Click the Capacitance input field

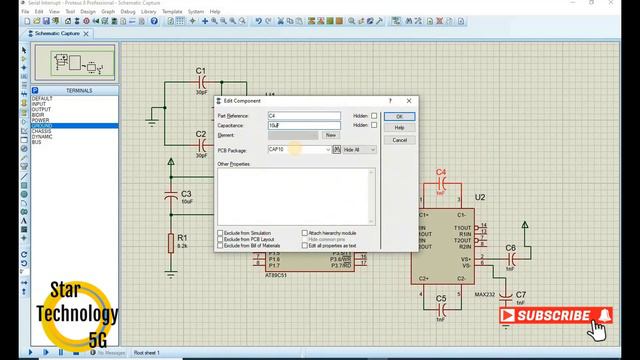(x=304, y=125)
